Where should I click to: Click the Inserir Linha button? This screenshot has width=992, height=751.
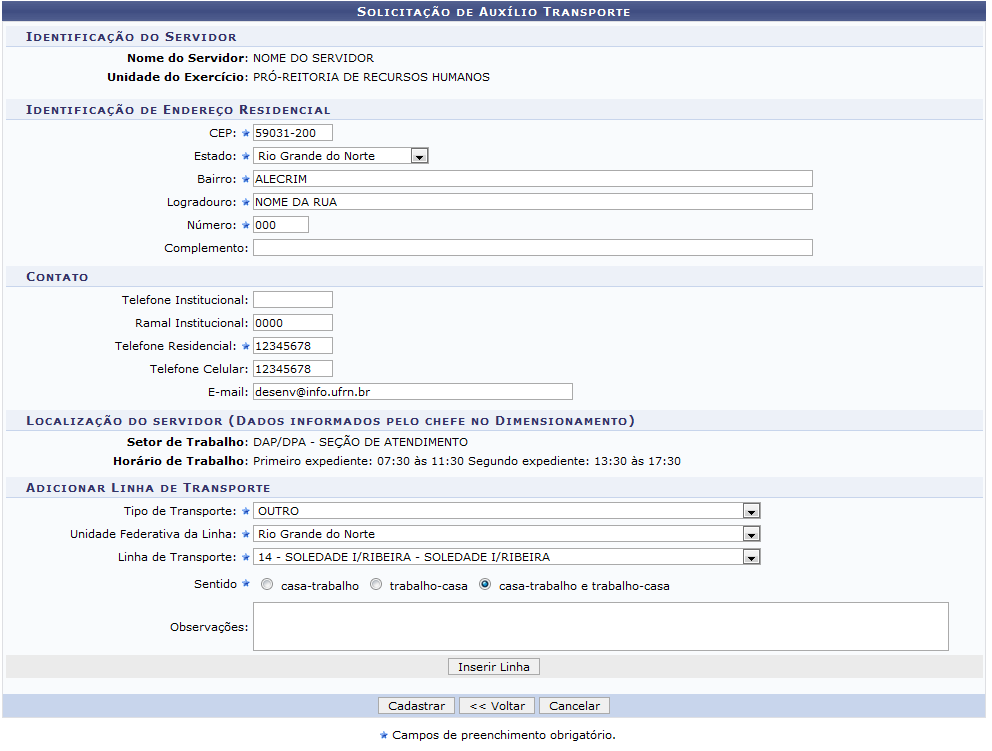pos(494,667)
